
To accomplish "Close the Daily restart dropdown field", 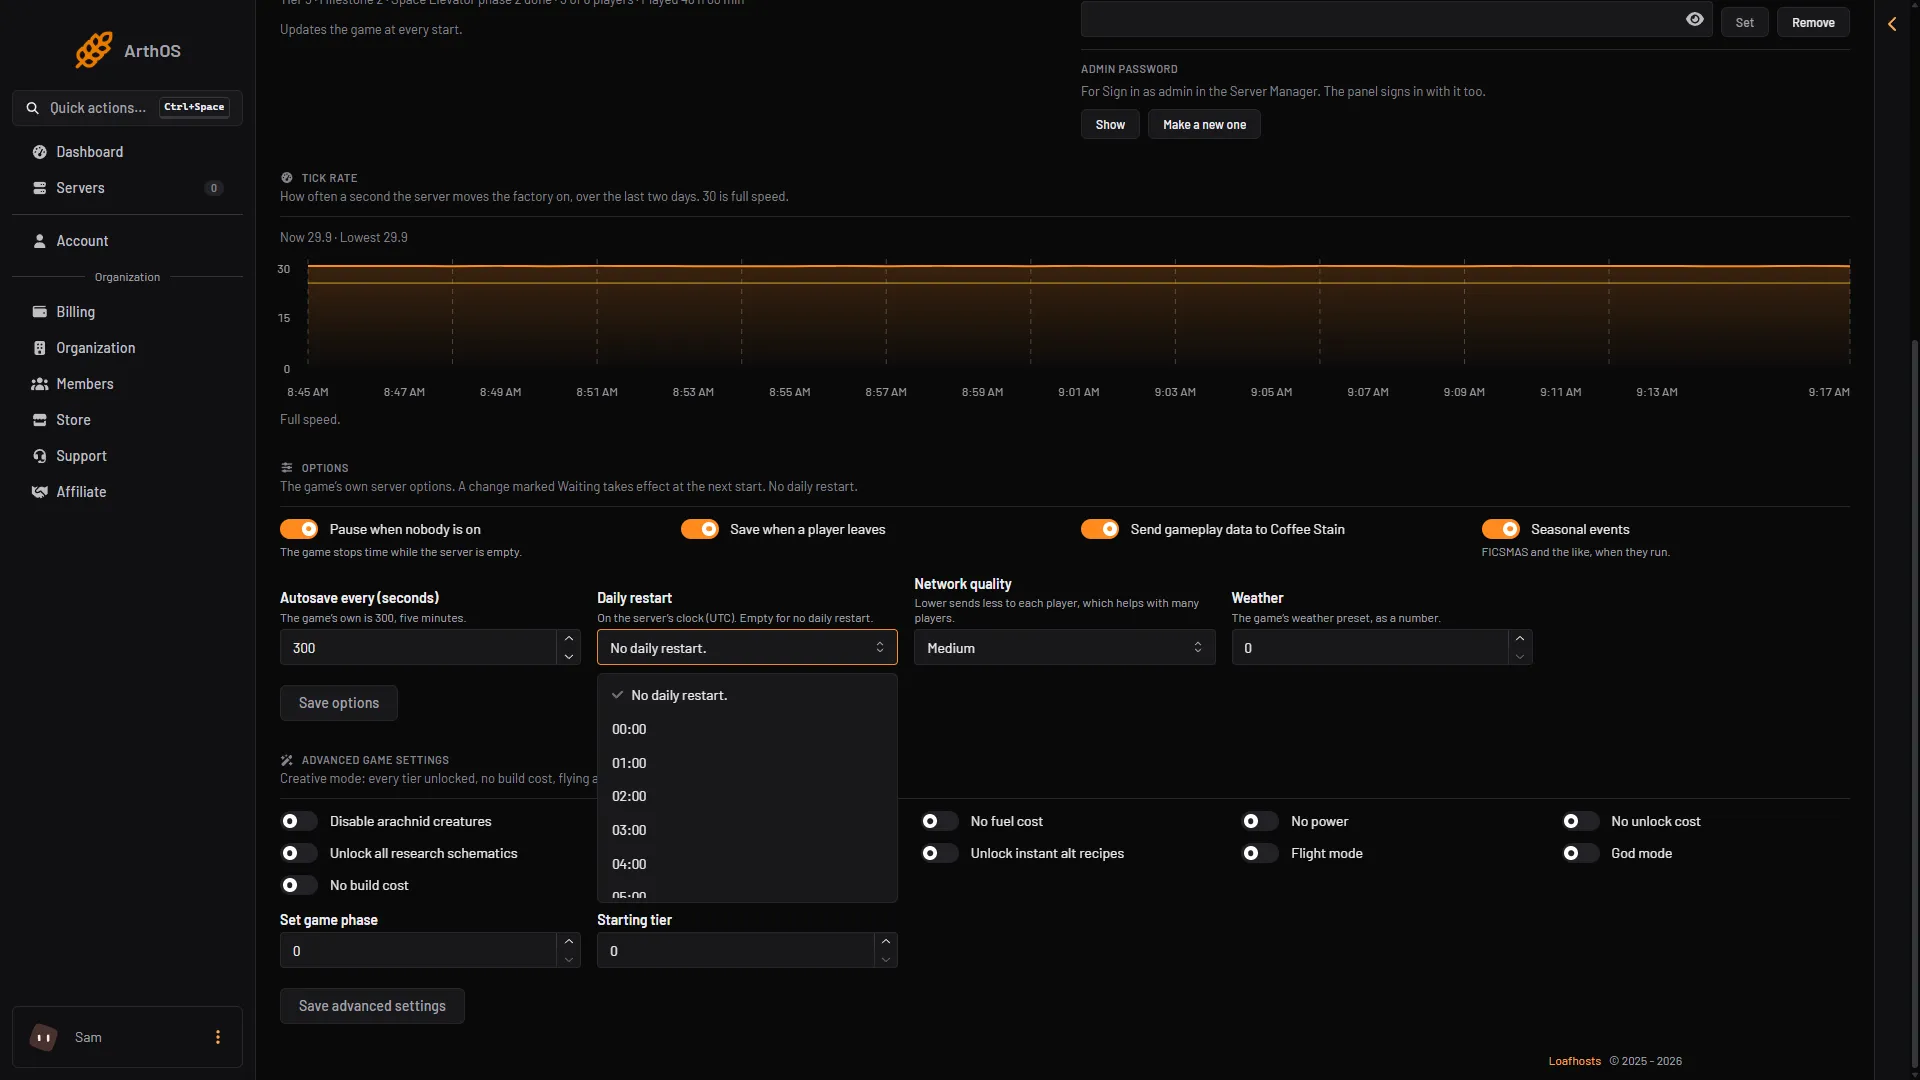I will [x=747, y=648].
